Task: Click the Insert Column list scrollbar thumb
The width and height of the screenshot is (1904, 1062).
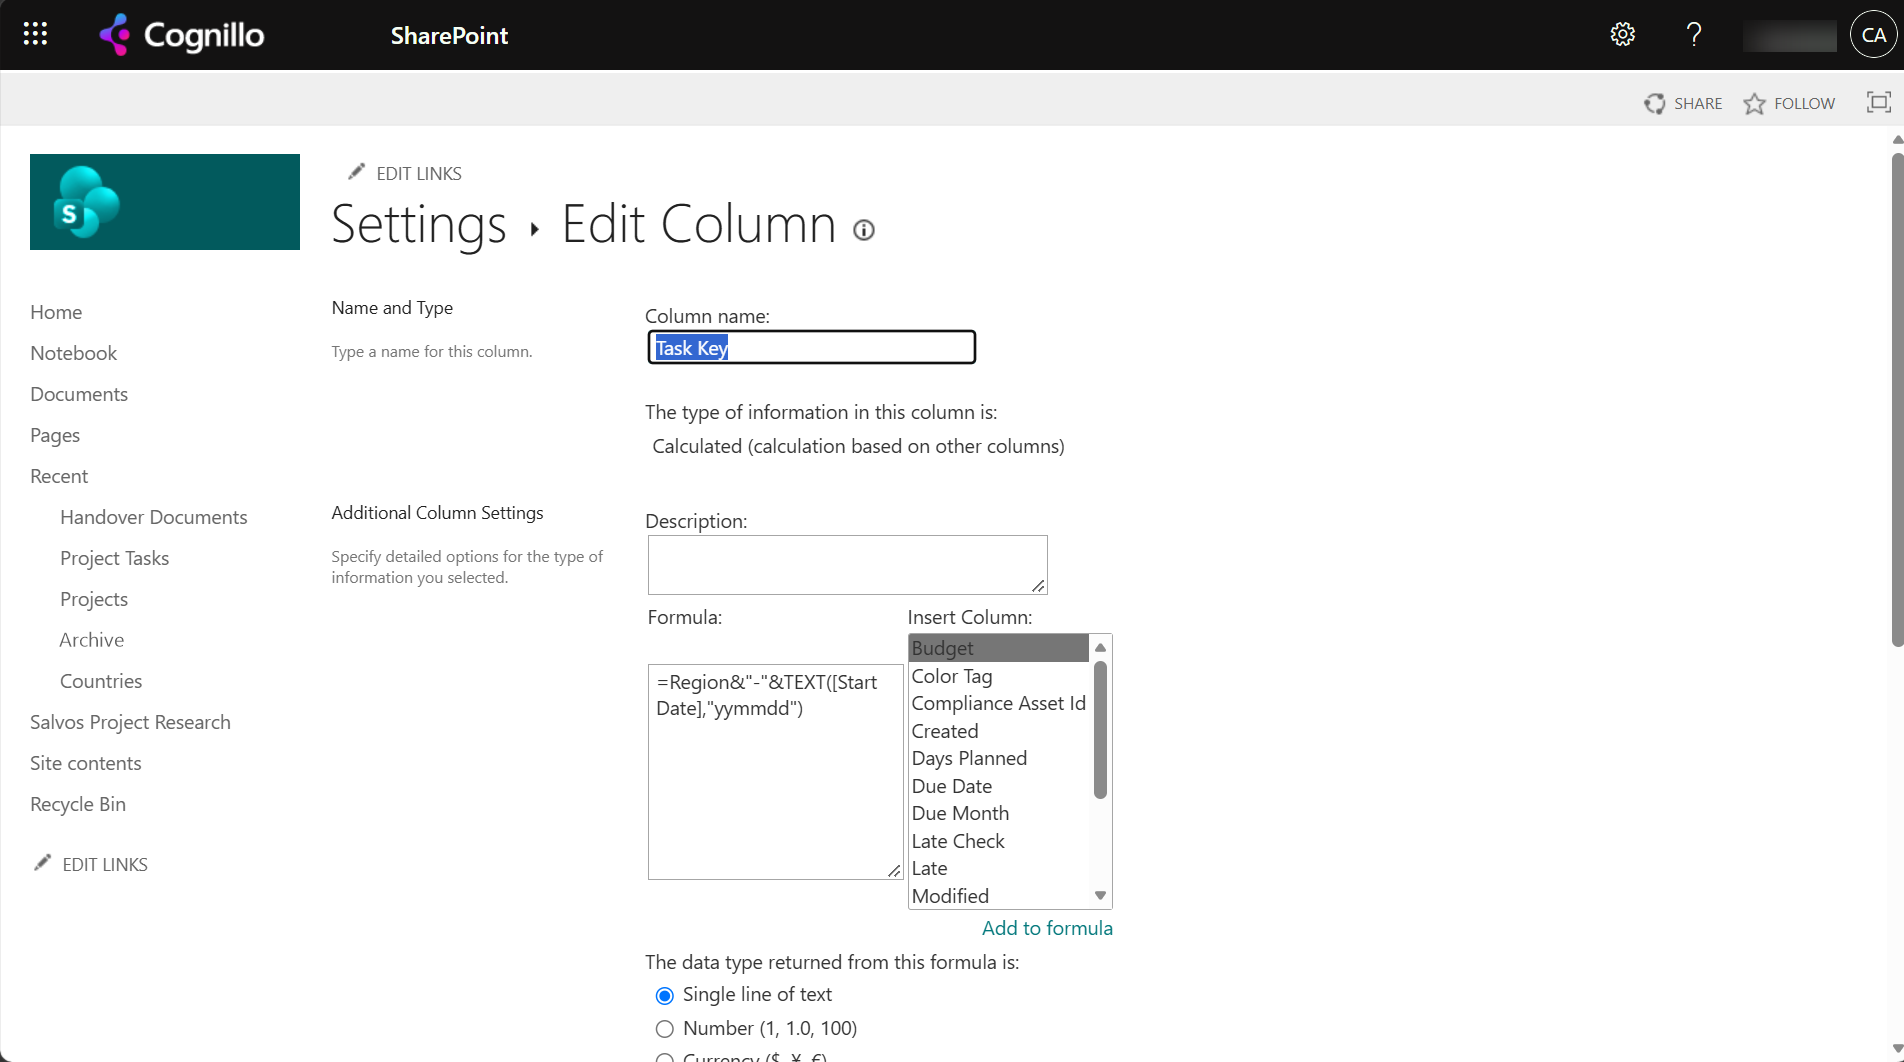Action: (x=1100, y=730)
